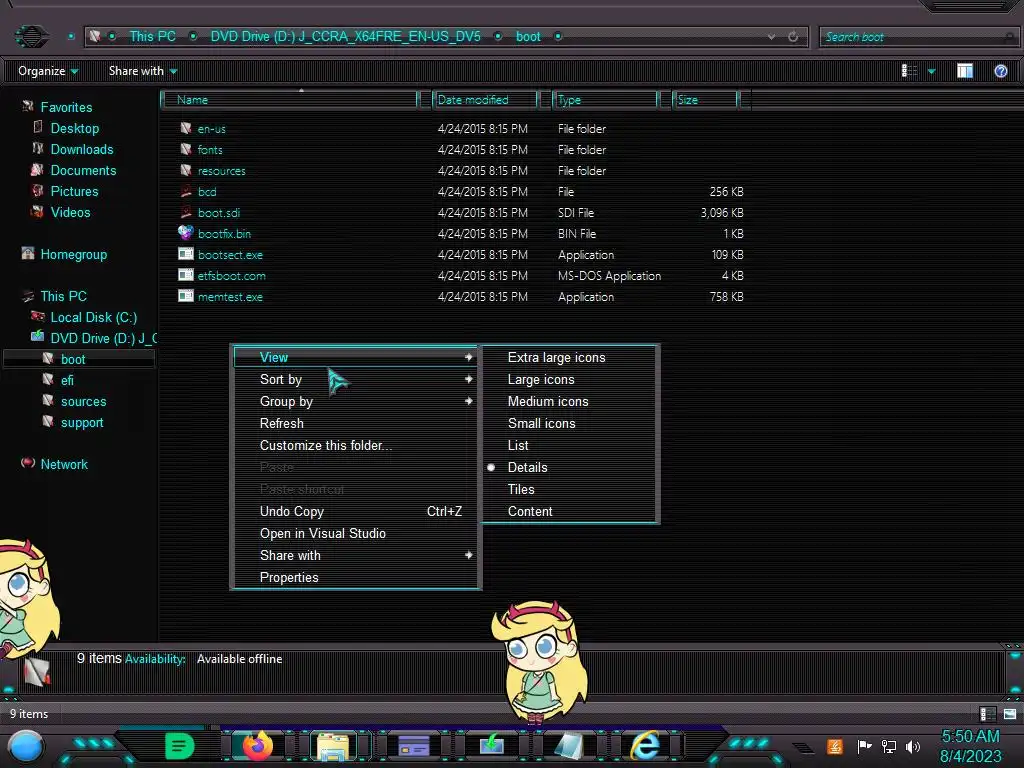Viewport: 1024px width, 768px height.
Task: Click the Action Center flag tray icon
Action: coord(864,746)
